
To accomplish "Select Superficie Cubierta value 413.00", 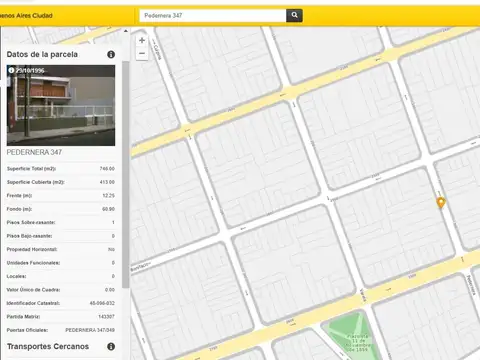I will point(107,182).
